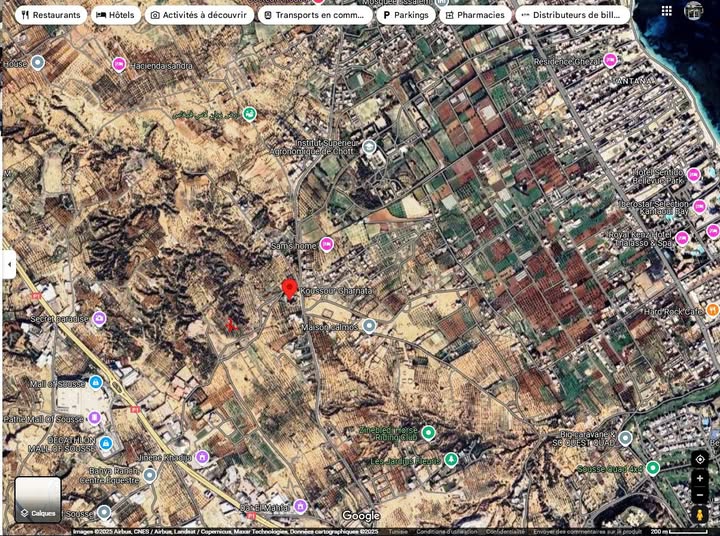Click the red Ksoussour Gharnata pin
This screenshot has height=536, width=720.
pyautogui.click(x=290, y=289)
